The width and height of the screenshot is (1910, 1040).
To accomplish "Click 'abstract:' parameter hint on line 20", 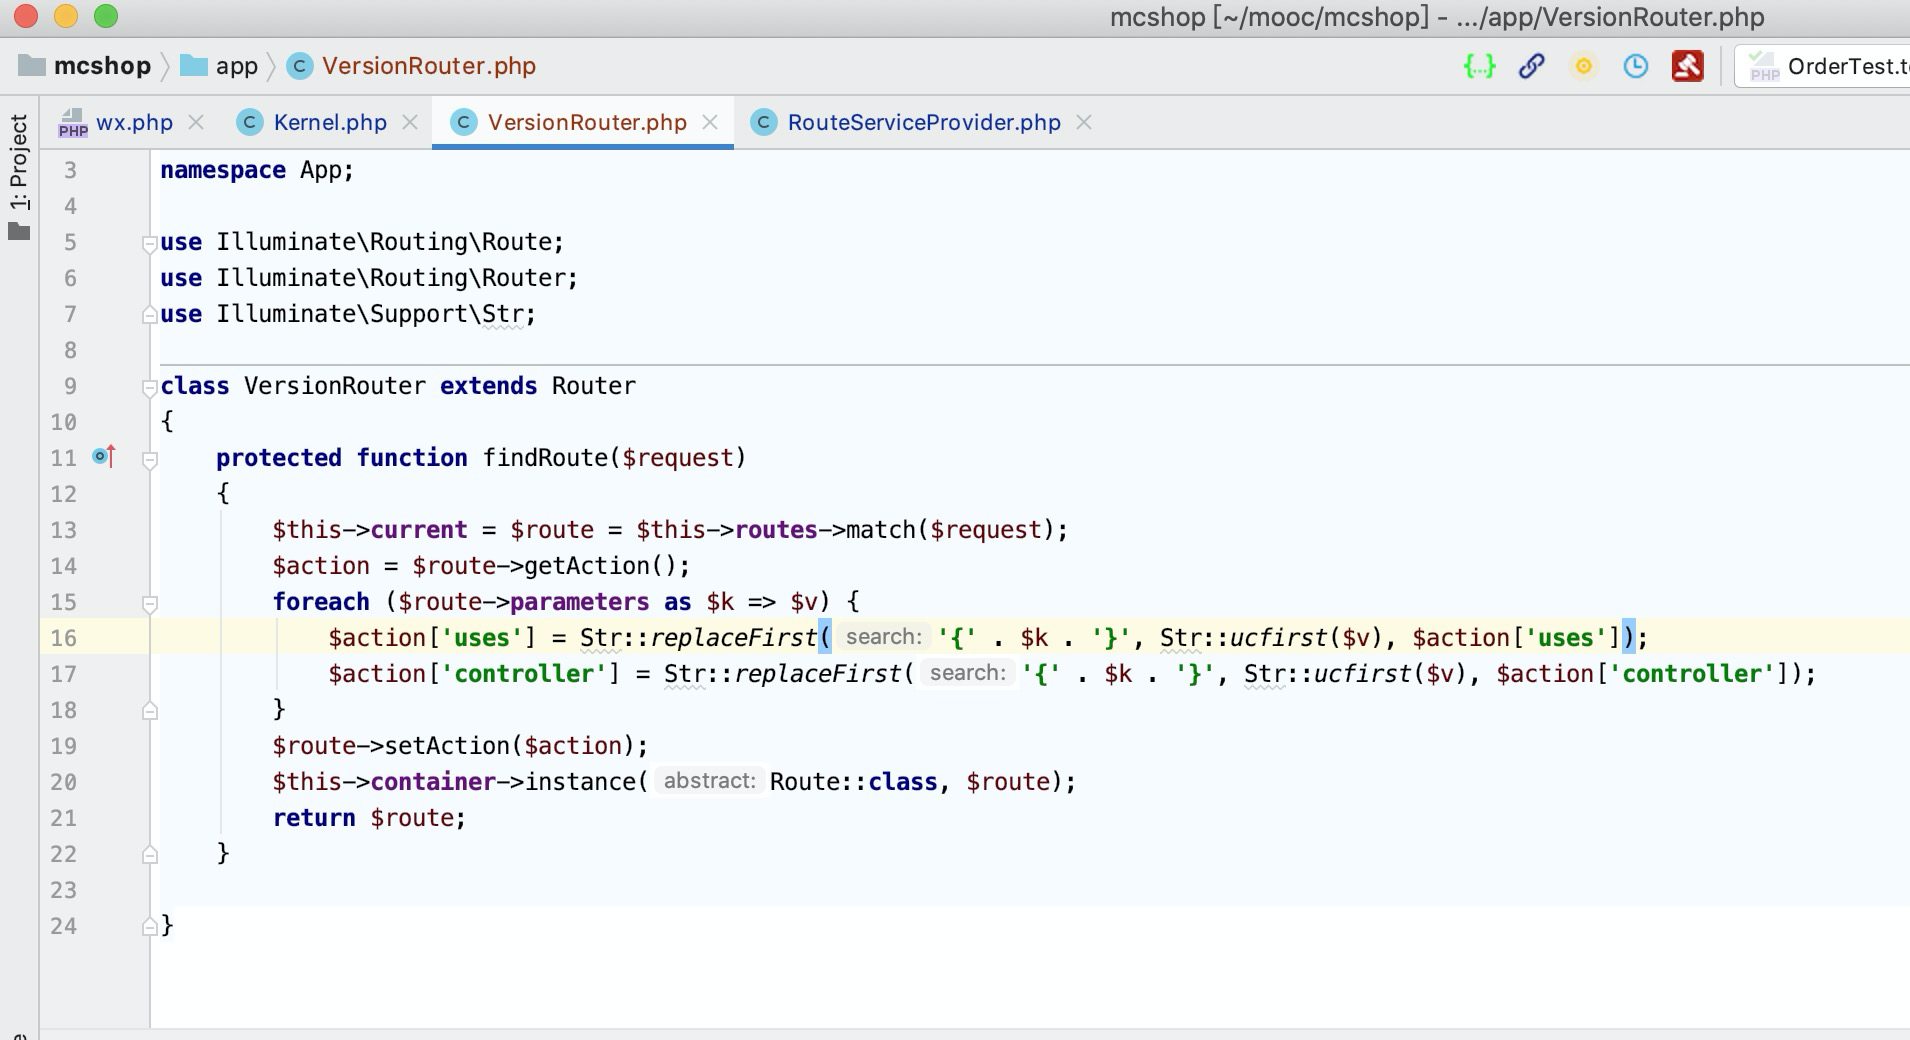I will coord(709,781).
